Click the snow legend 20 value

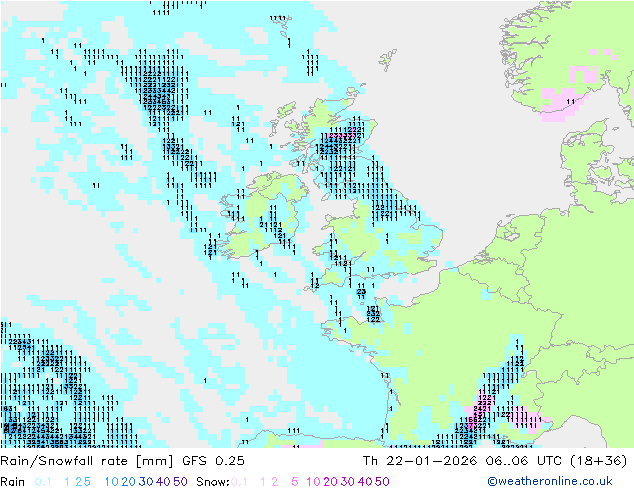330,482
